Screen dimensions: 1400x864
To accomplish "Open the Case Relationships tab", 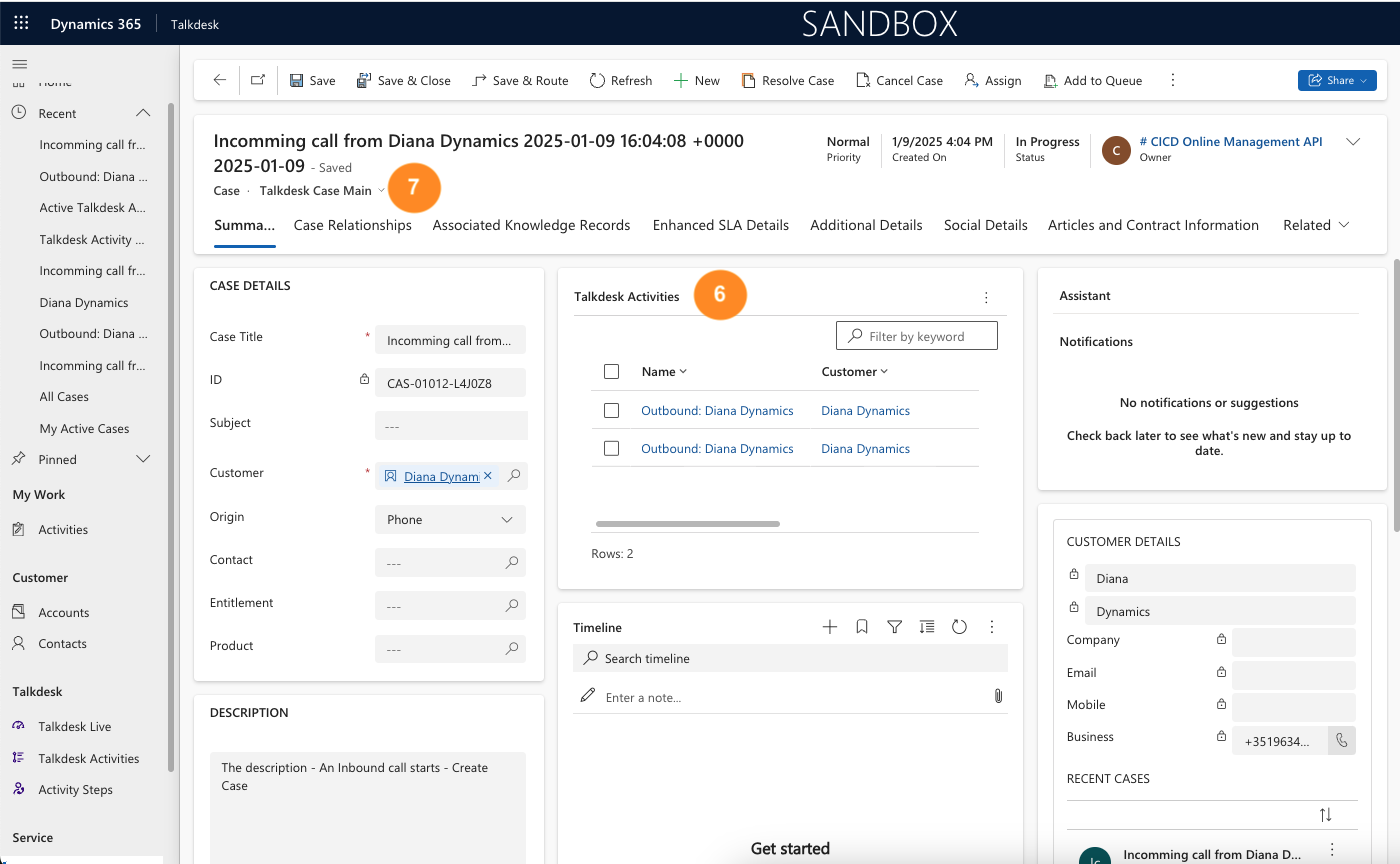I will point(353,225).
